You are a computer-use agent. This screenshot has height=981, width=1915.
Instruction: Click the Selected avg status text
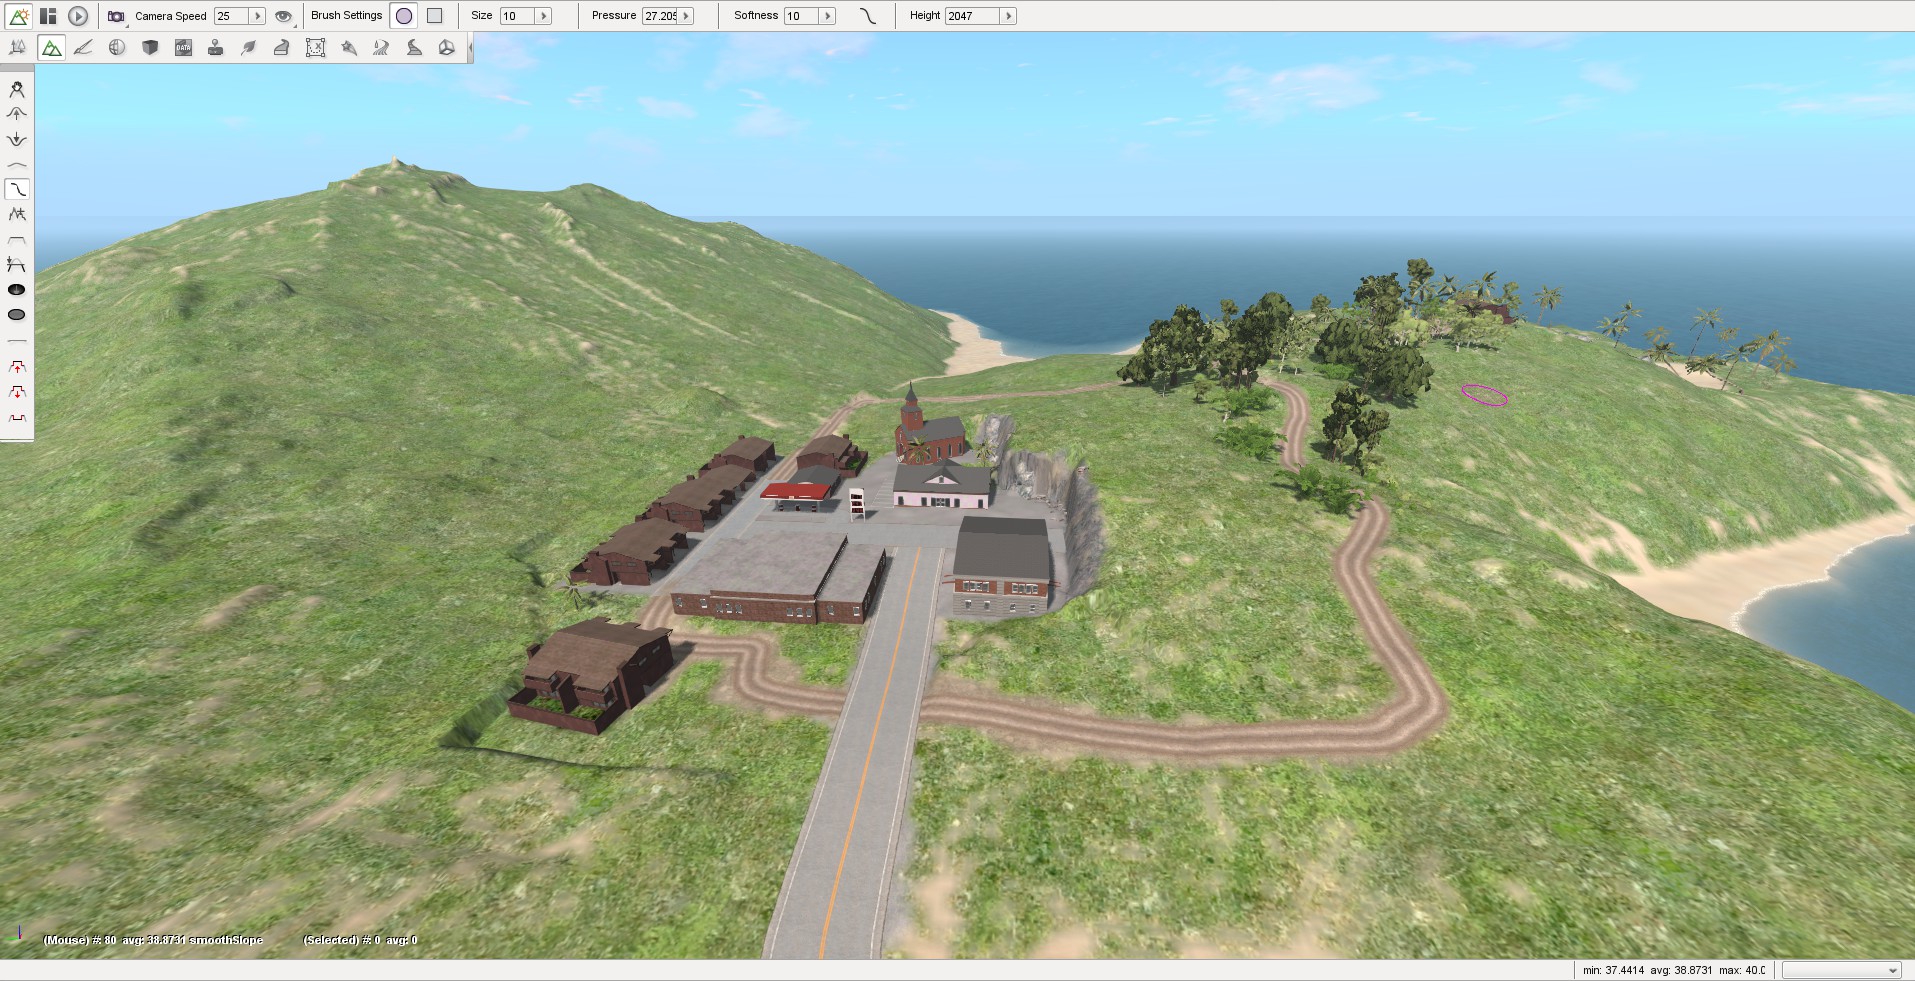click(360, 940)
